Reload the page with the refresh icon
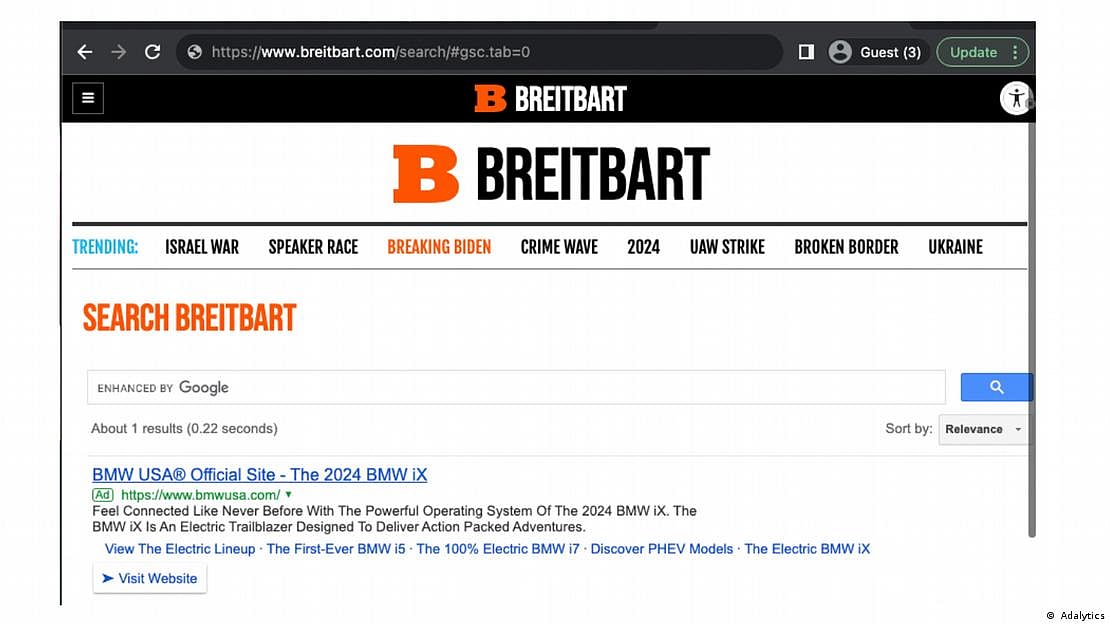The image size is (1110, 624). [x=152, y=52]
